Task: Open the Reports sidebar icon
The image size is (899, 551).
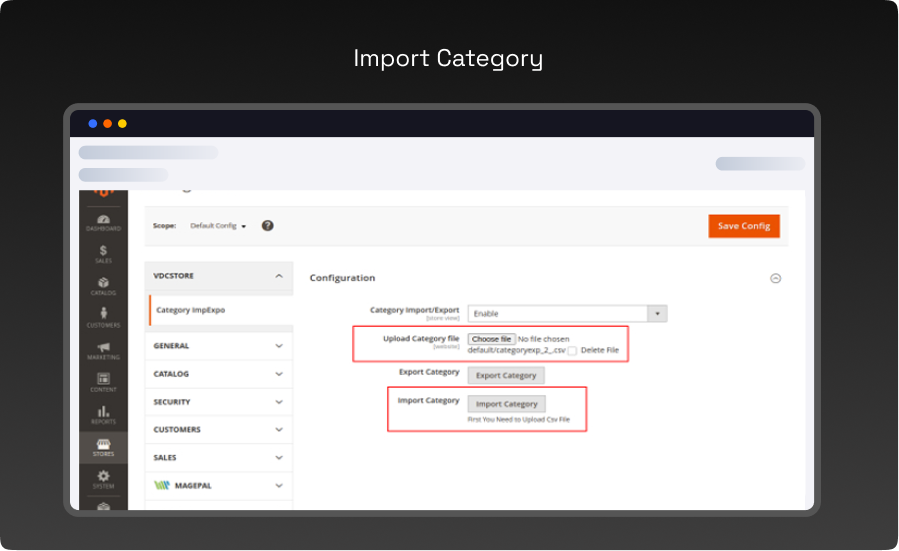Action: pos(103,414)
